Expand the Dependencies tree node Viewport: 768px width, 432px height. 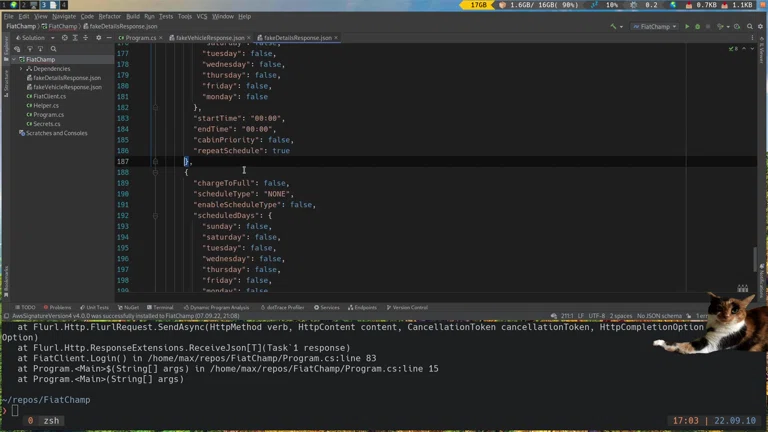(22, 69)
